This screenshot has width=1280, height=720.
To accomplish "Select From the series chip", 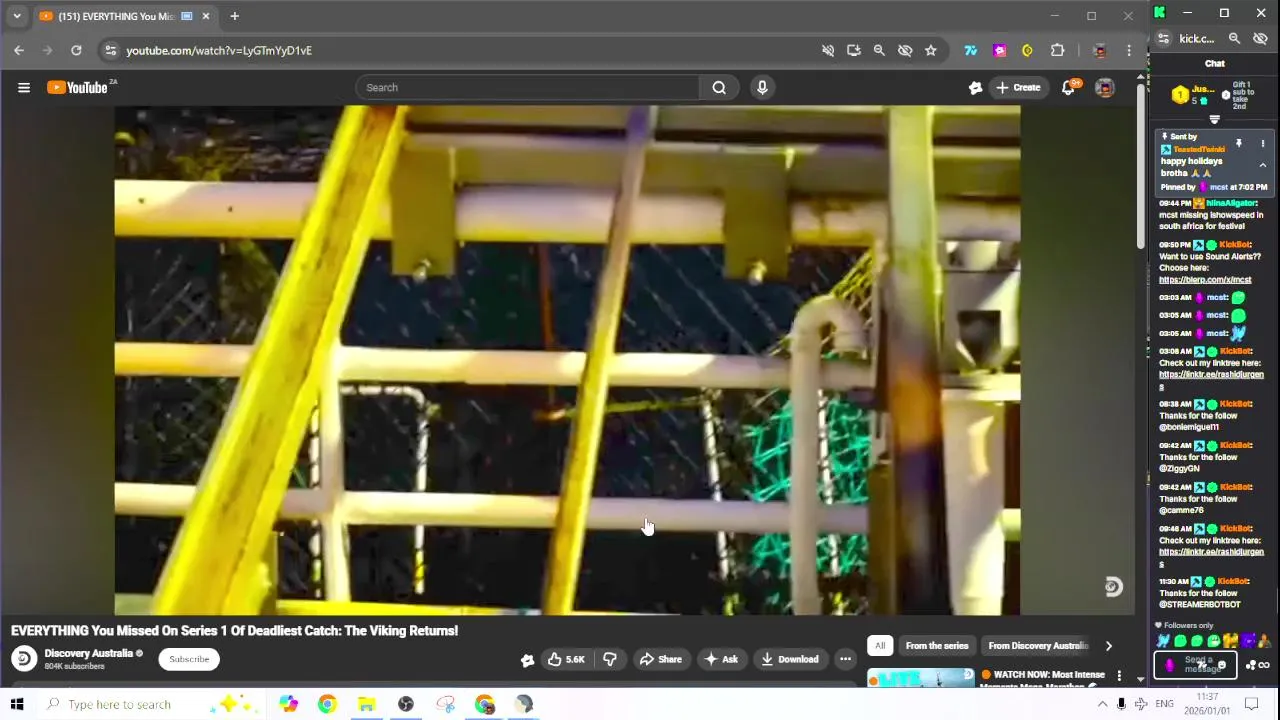I will [x=937, y=646].
